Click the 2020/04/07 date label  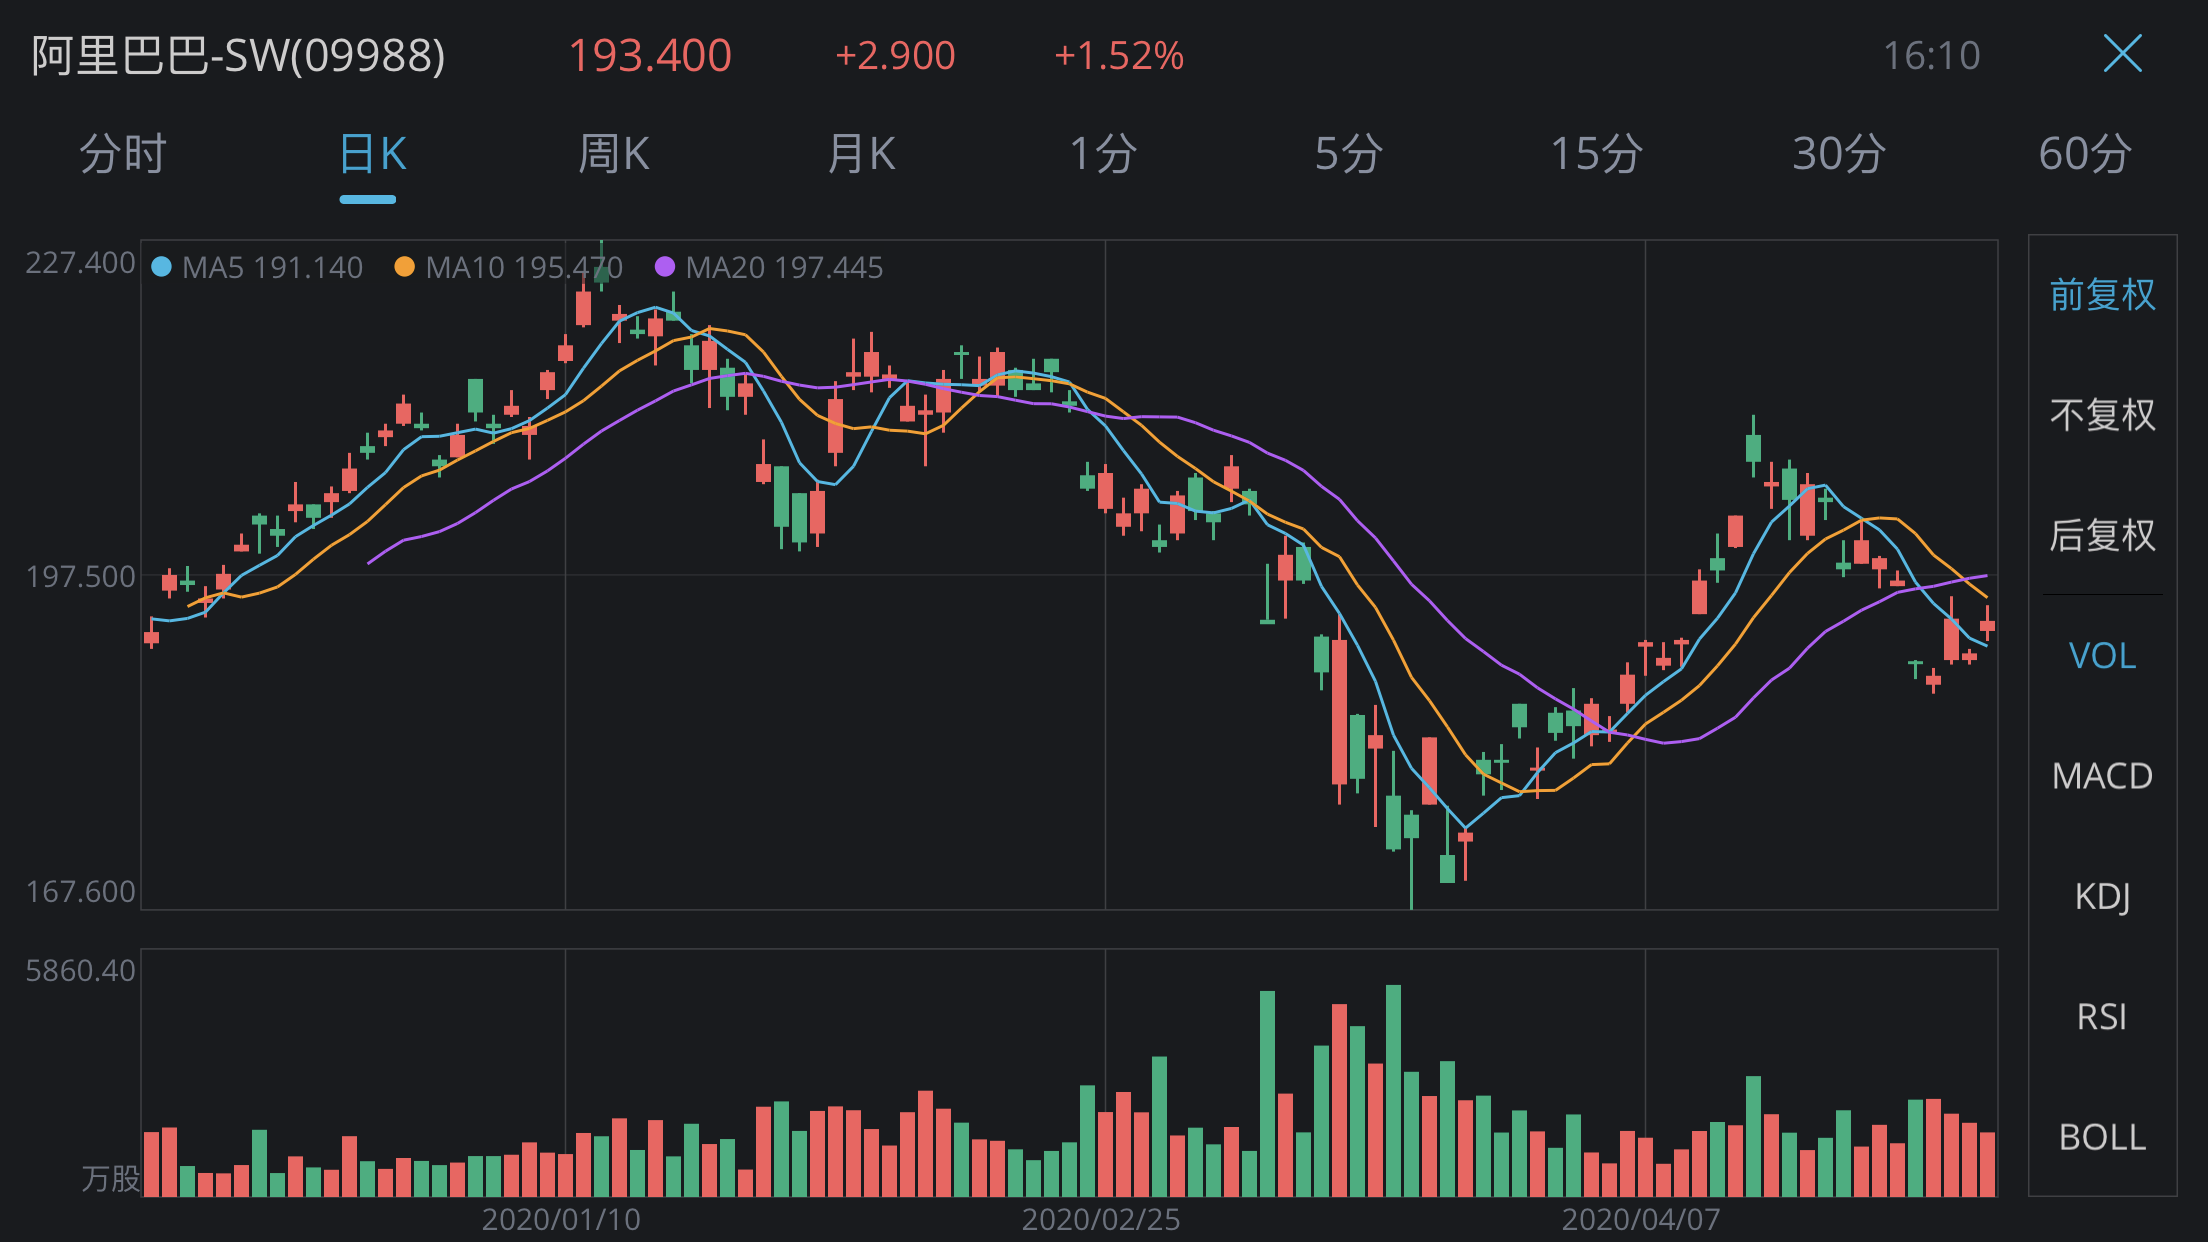pos(1641,1220)
